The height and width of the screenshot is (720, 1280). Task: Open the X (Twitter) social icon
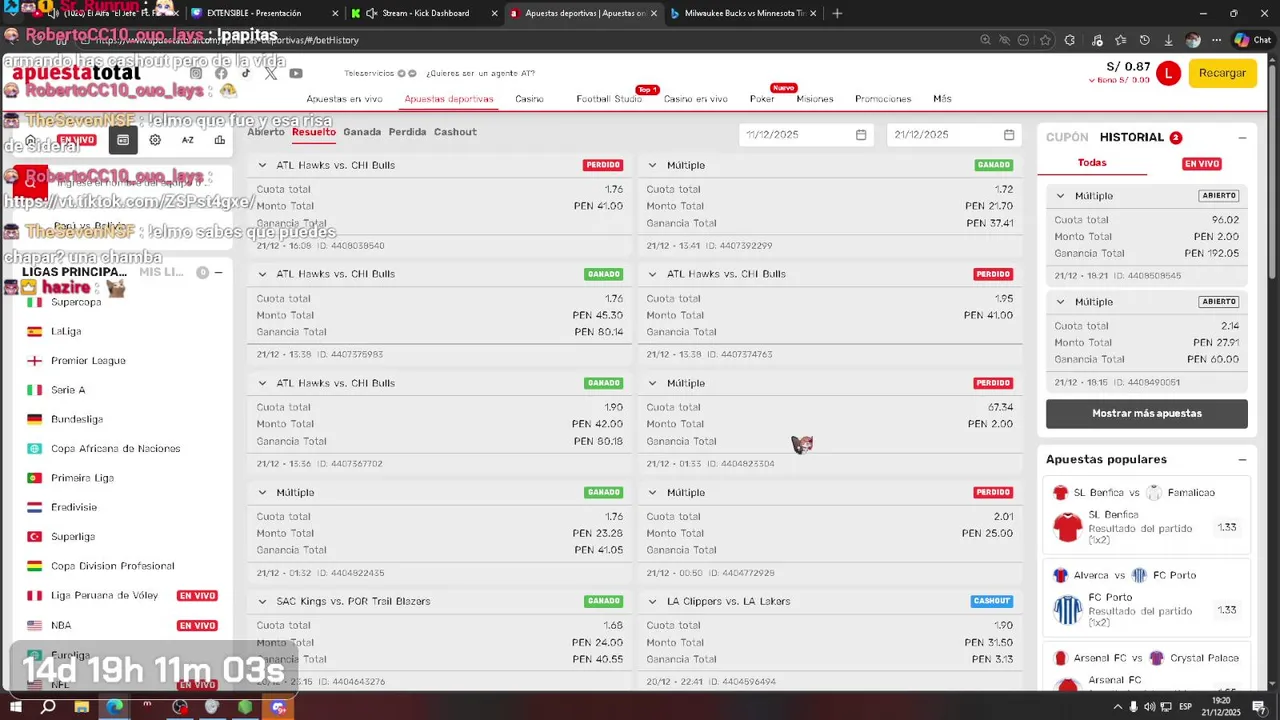point(271,73)
